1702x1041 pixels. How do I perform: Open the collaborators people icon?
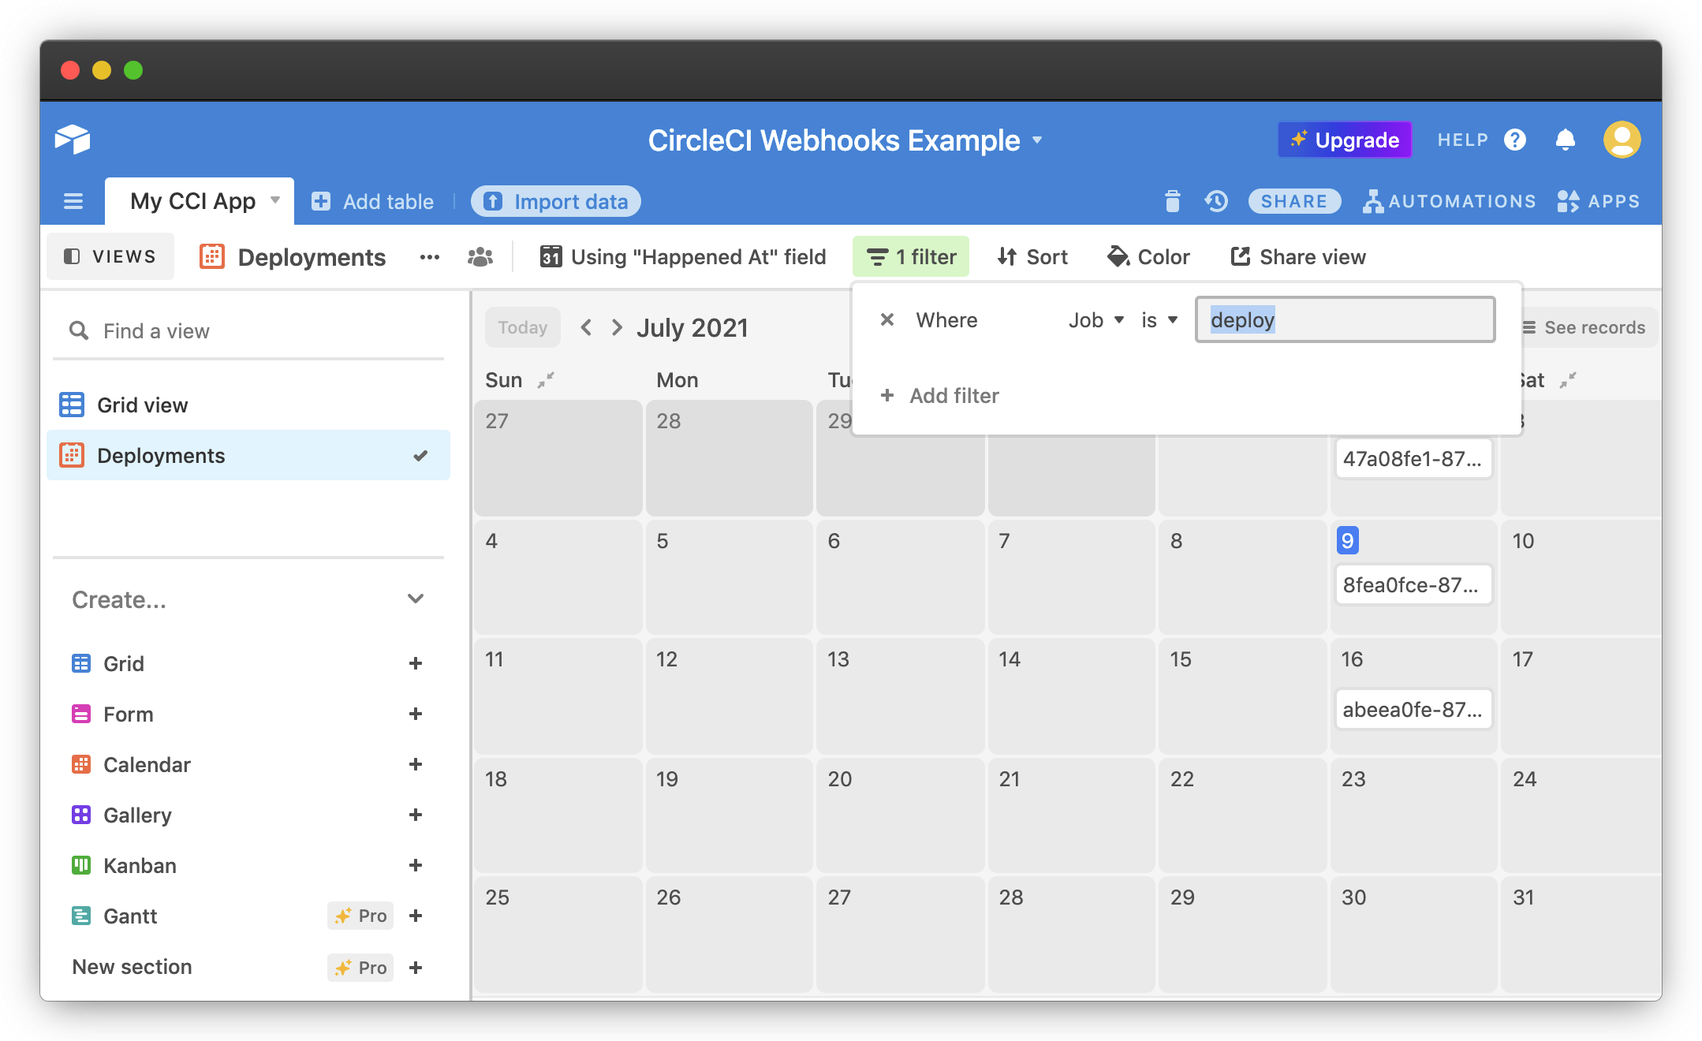[x=480, y=257]
